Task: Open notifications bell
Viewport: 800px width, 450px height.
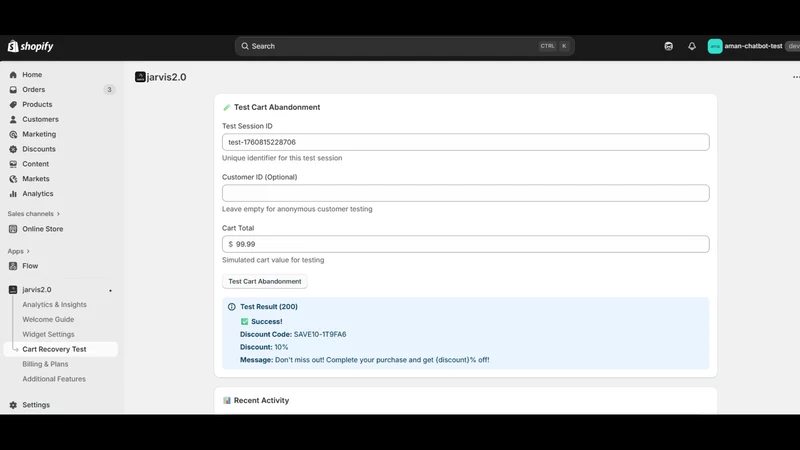Action: tap(692, 46)
